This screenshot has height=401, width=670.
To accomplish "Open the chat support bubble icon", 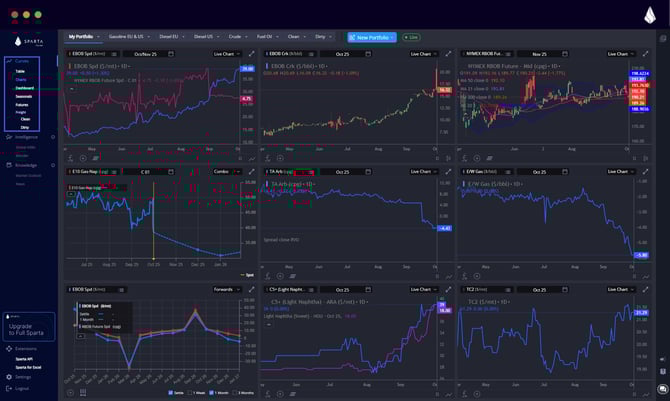I will pos(662,388).
